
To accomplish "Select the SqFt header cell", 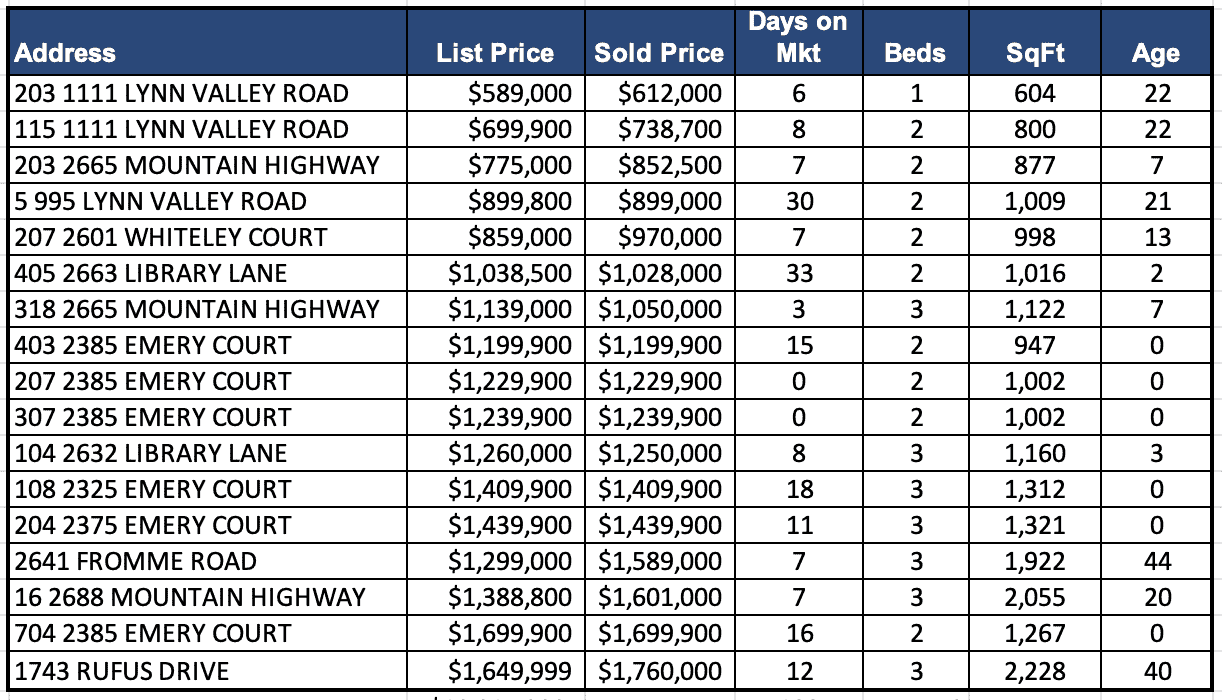I will (1034, 53).
